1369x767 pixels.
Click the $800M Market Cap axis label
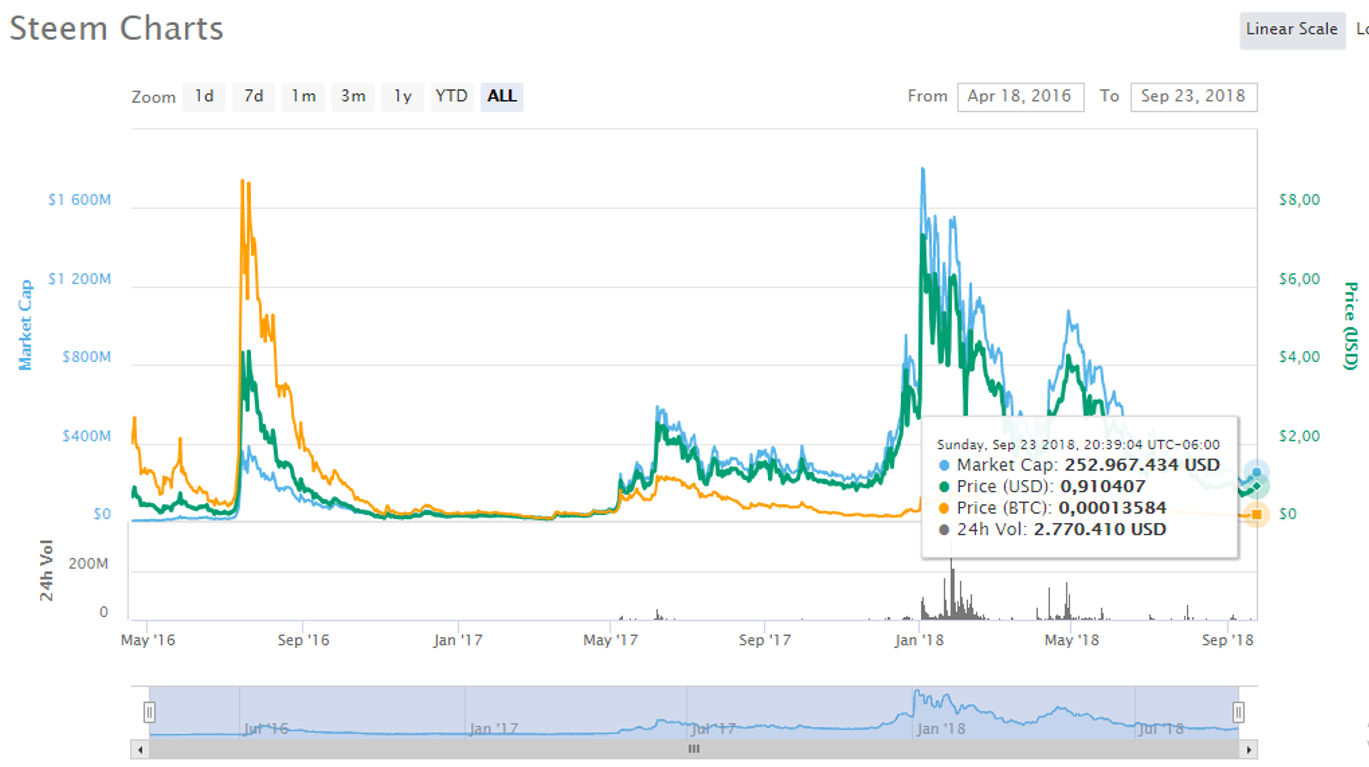pyautogui.click(x=87, y=358)
